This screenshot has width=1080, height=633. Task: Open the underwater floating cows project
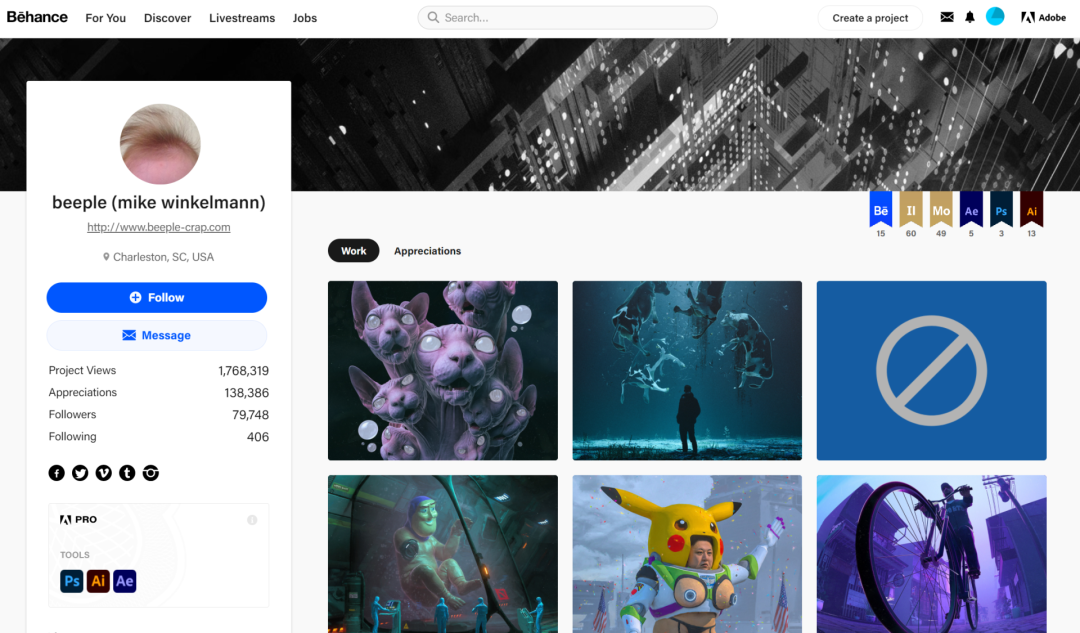click(x=687, y=371)
